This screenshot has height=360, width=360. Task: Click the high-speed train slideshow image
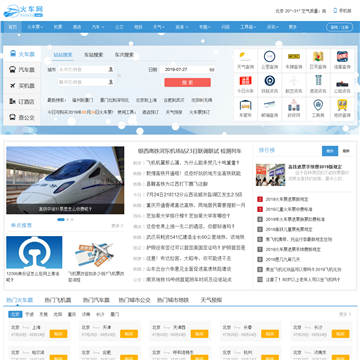[x=65, y=180]
